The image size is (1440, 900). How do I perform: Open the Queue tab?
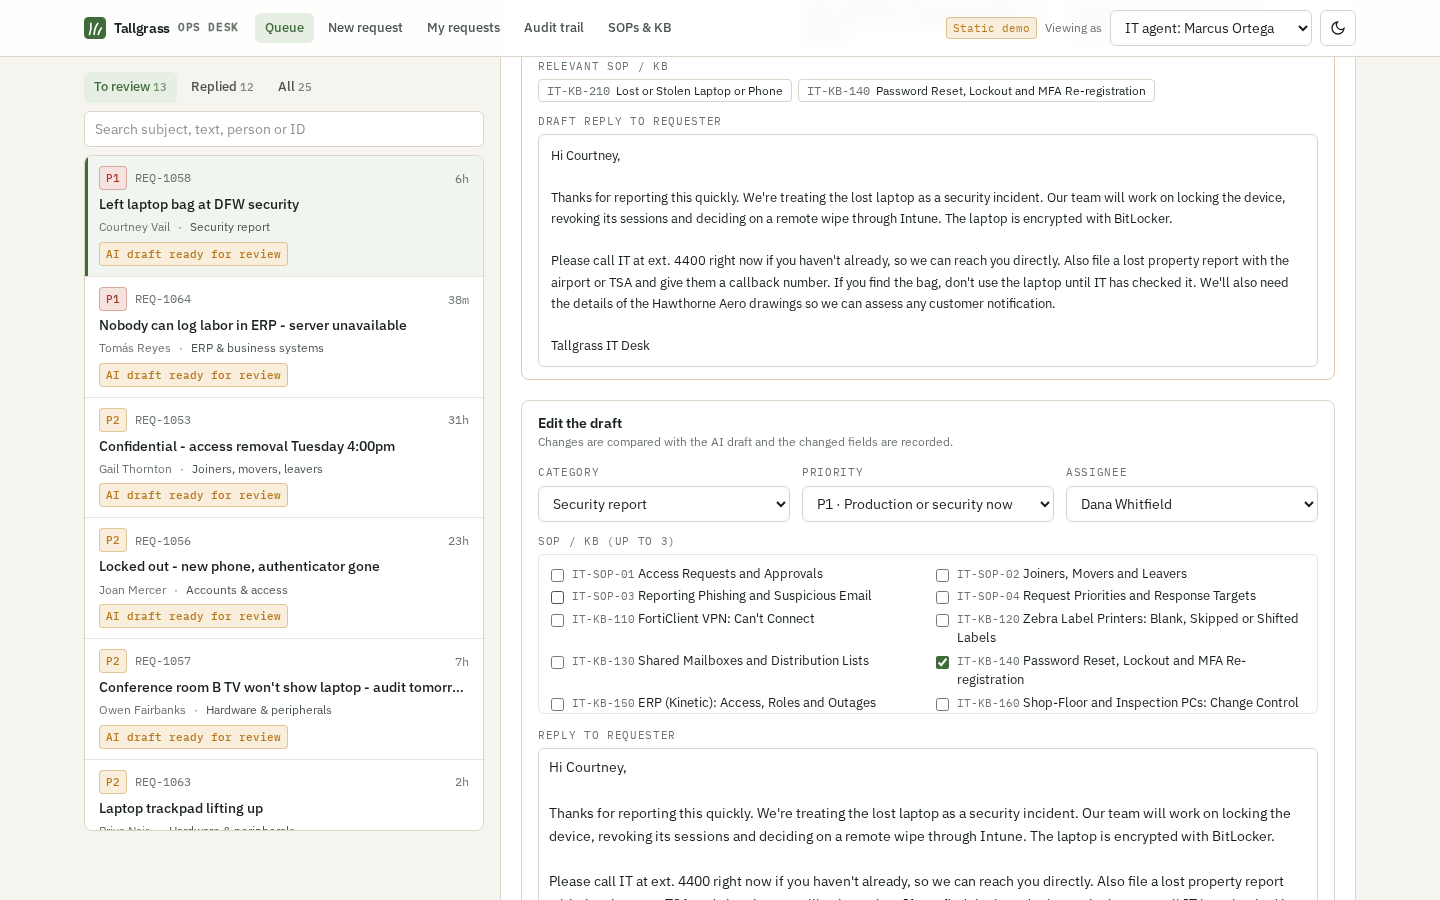tap(284, 28)
